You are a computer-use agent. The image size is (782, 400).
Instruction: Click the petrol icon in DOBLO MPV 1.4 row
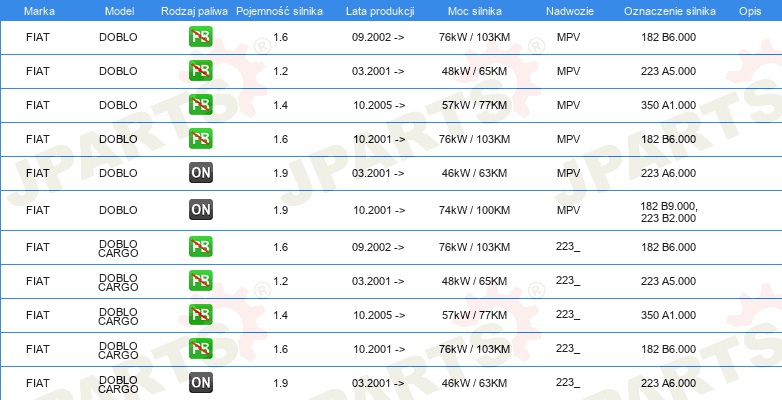pos(200,105)
